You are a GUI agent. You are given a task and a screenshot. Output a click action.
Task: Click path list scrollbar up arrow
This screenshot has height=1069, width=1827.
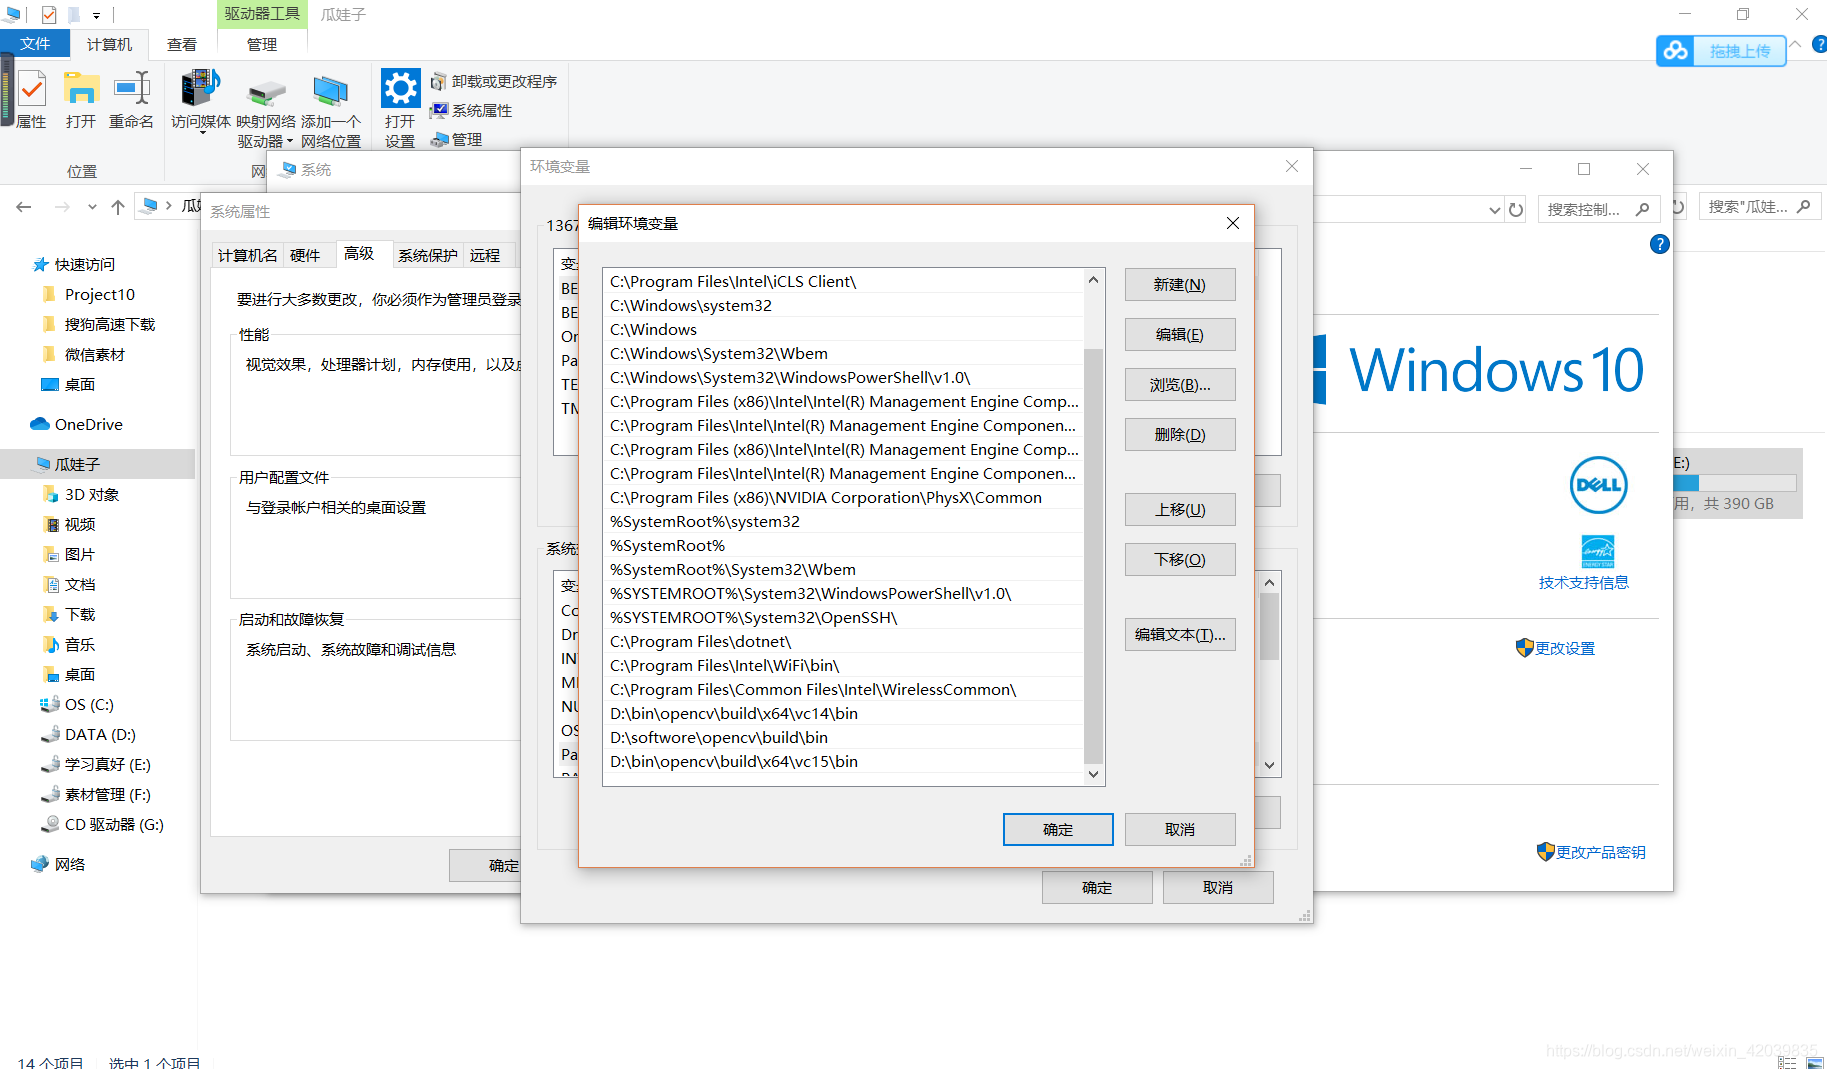coord(1094,280)
